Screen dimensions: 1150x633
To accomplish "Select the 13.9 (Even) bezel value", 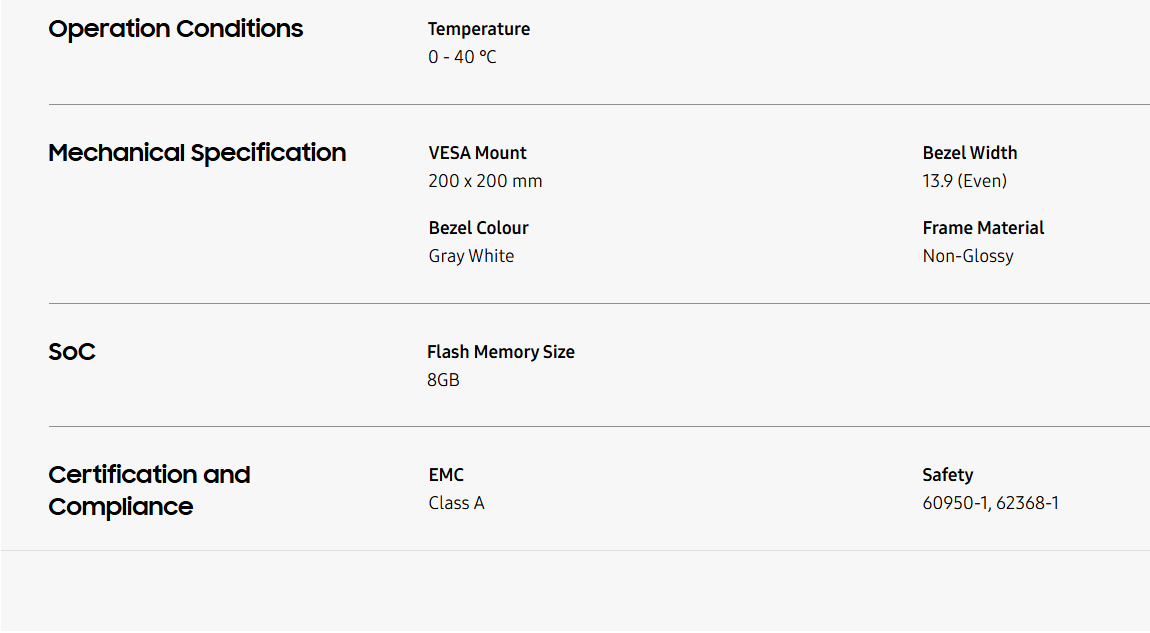I will [x=964, y=181].
